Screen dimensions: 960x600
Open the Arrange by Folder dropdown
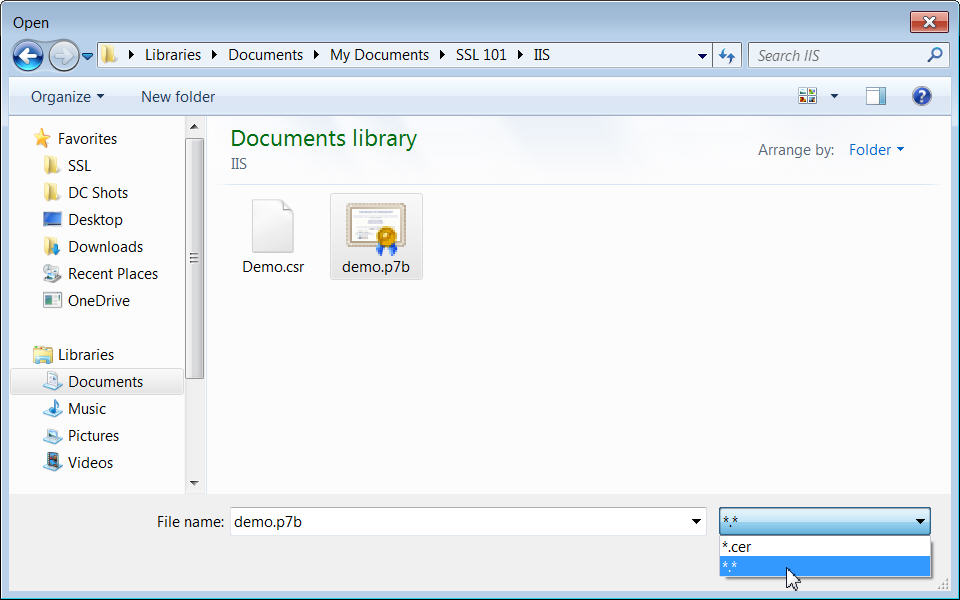coord(876,150)
